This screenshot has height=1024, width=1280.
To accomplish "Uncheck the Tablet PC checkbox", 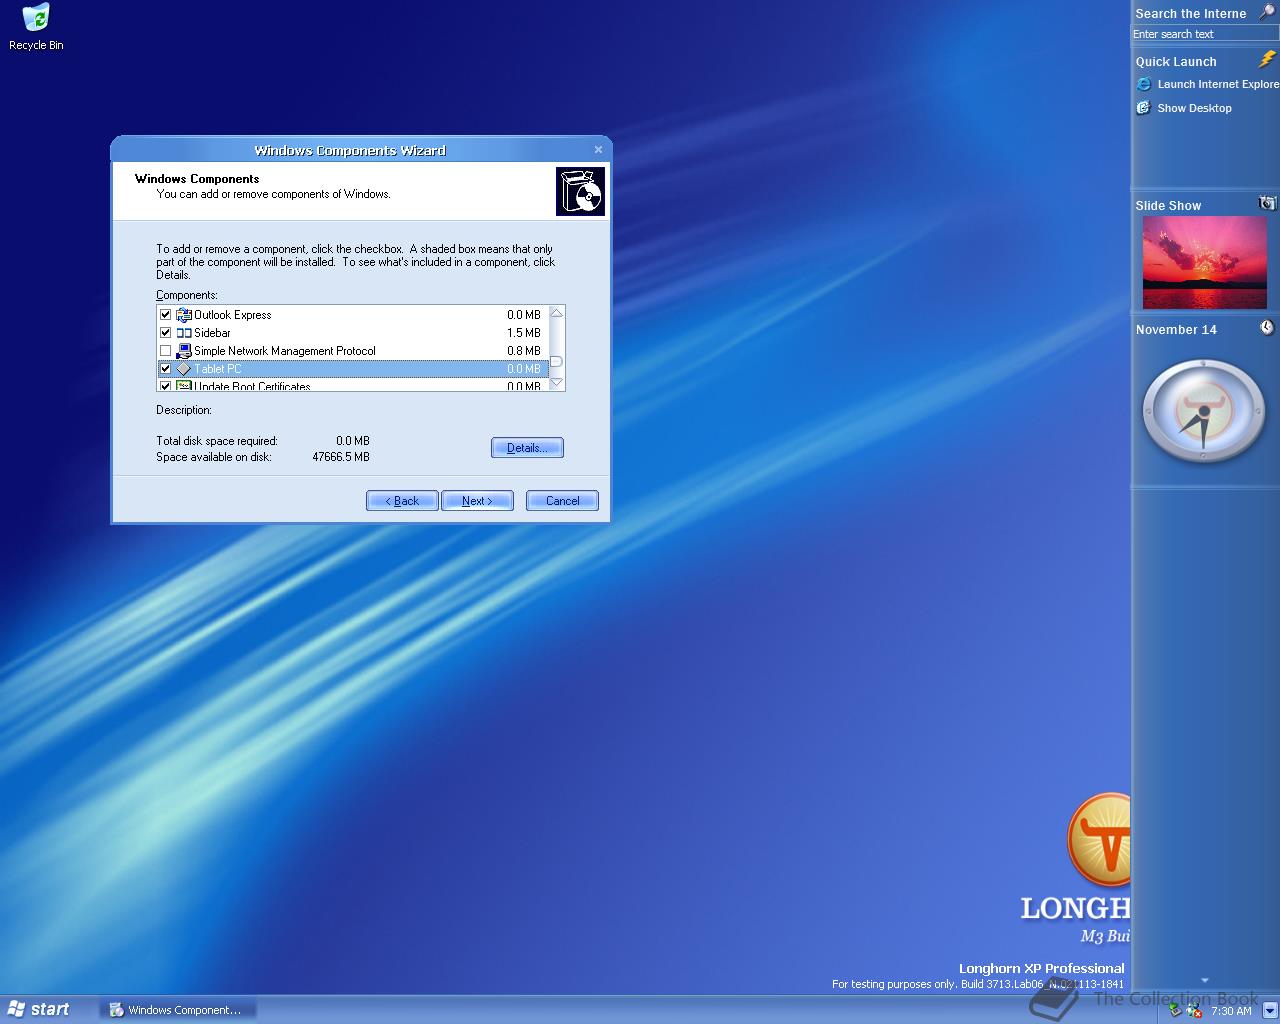I will [x=166, y=369].
